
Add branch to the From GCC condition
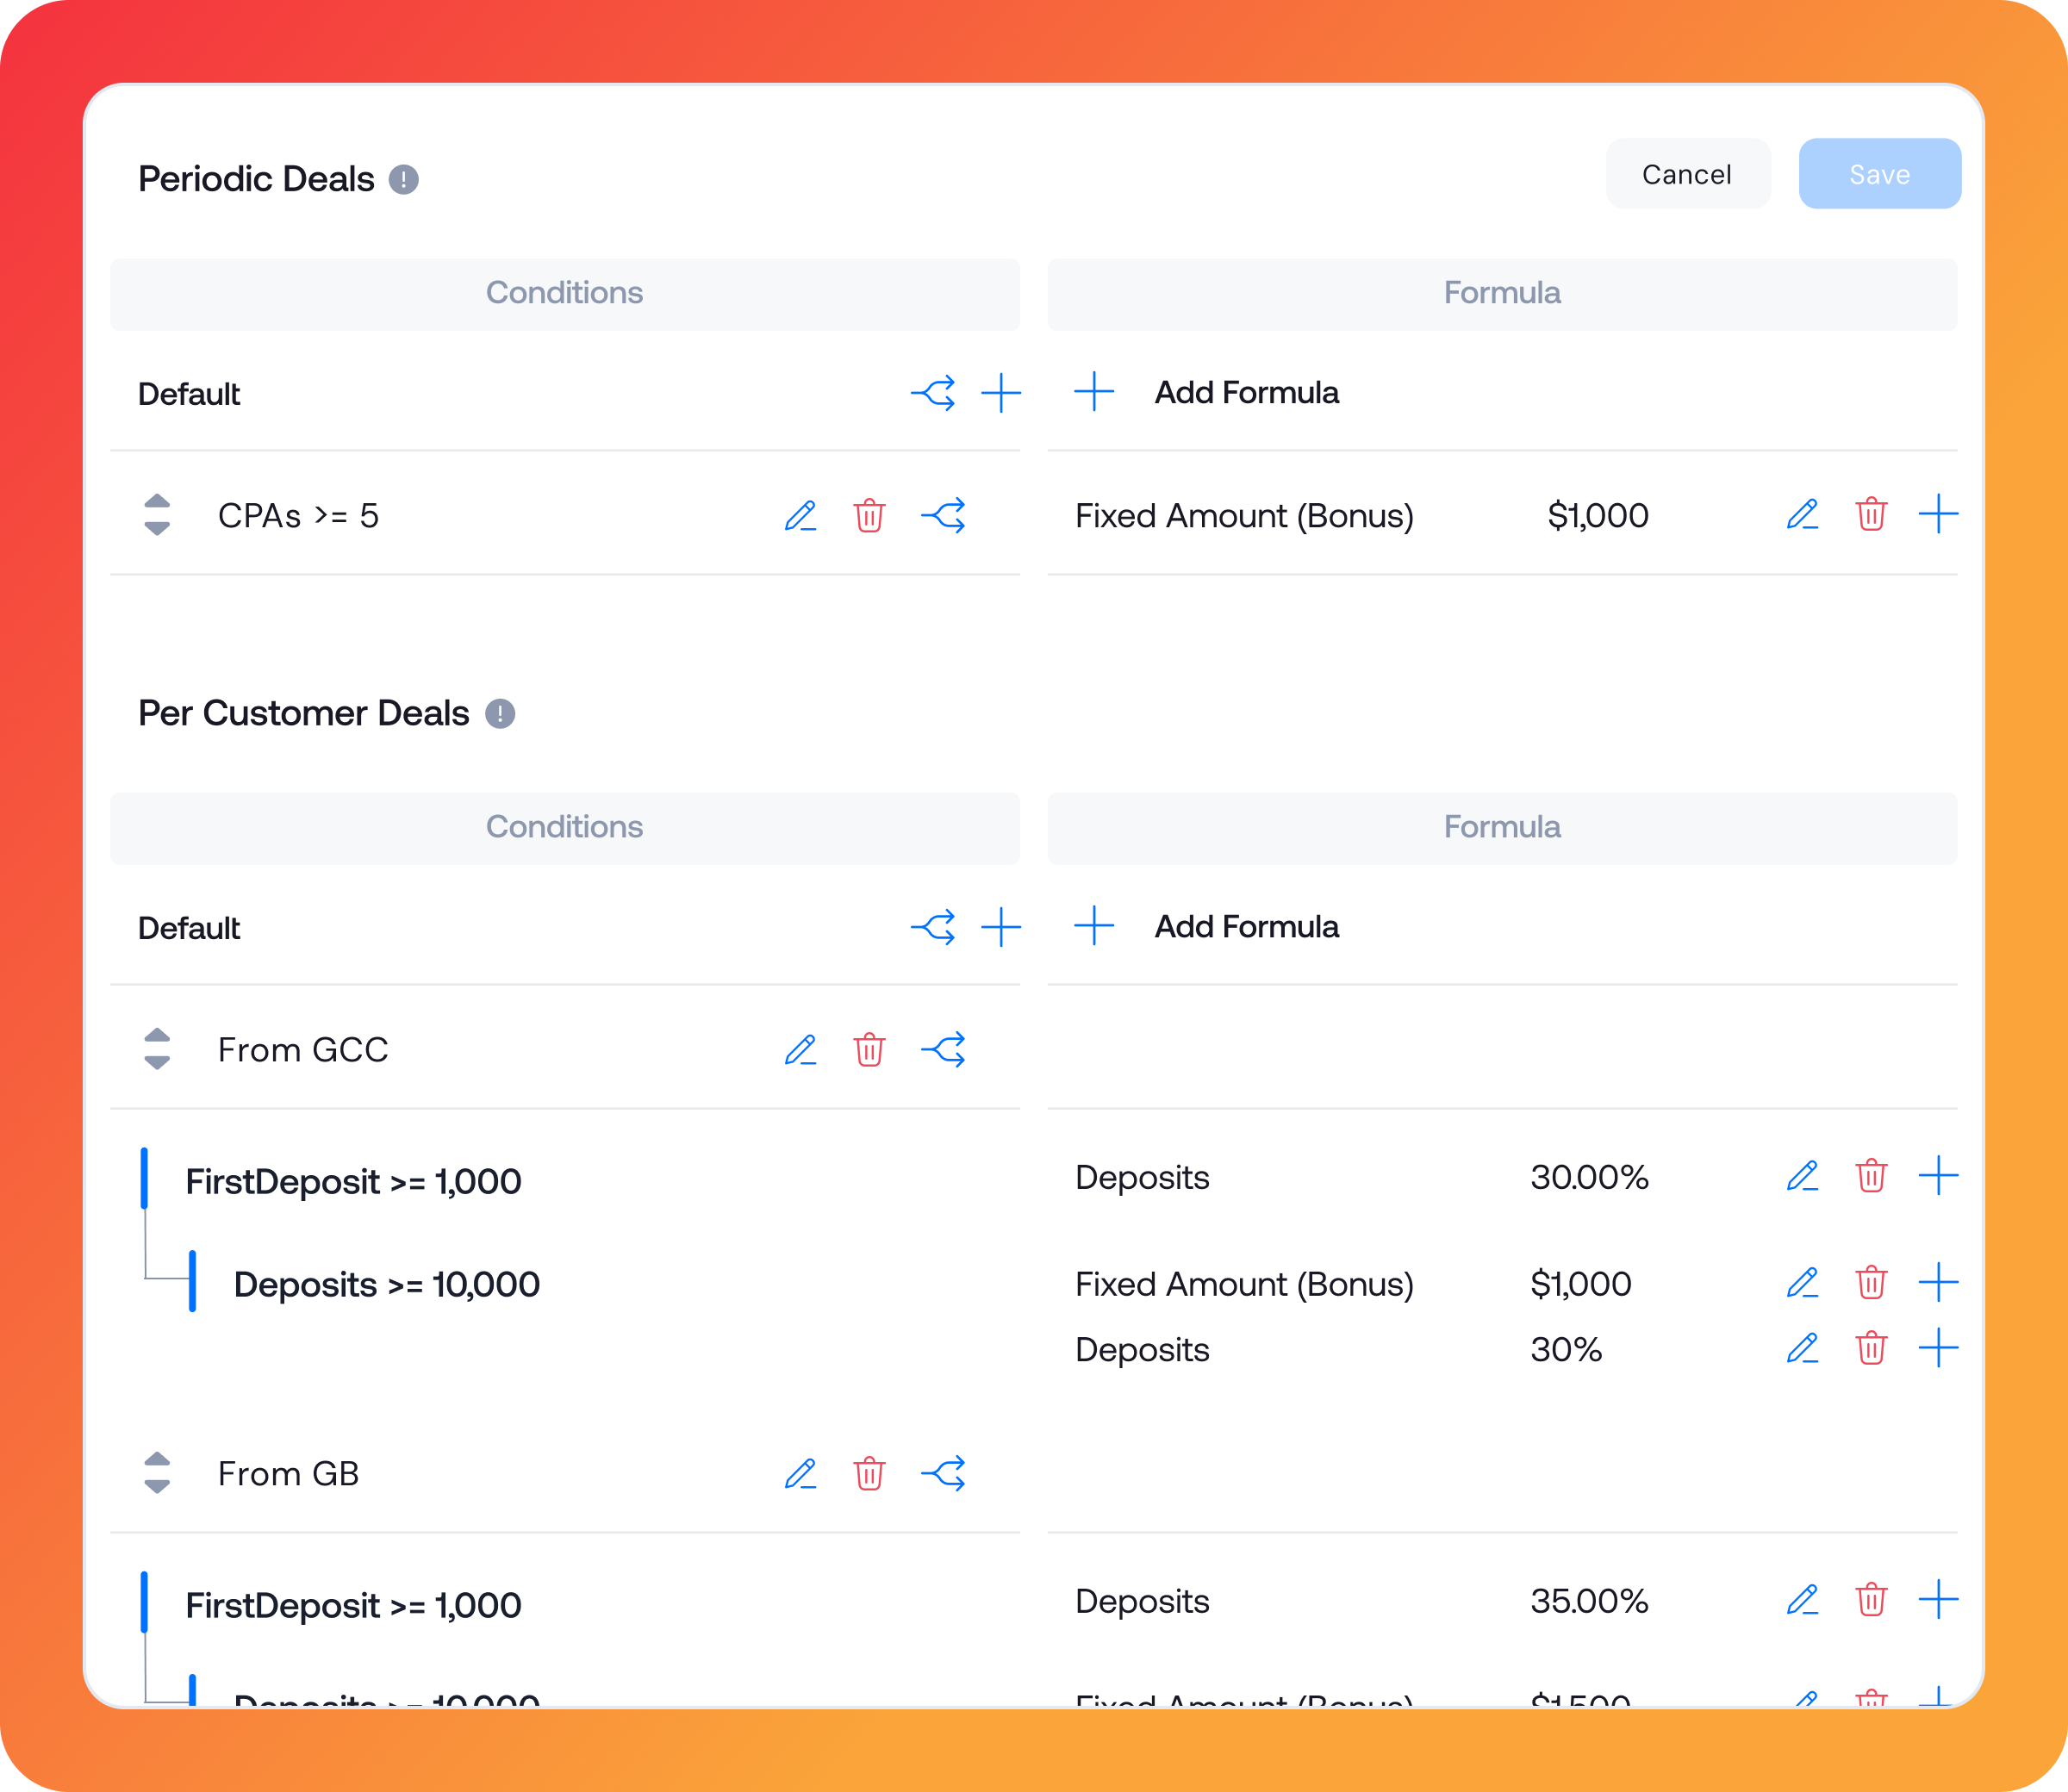(943, 1050)
